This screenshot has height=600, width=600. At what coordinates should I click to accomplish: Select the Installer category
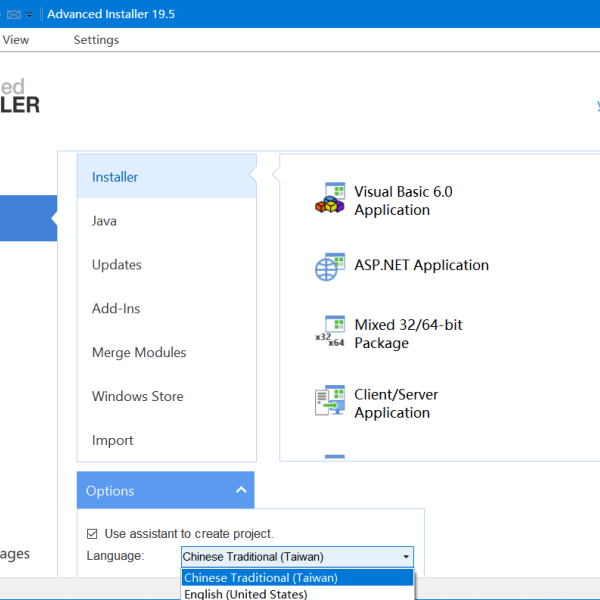coord(166,176)
